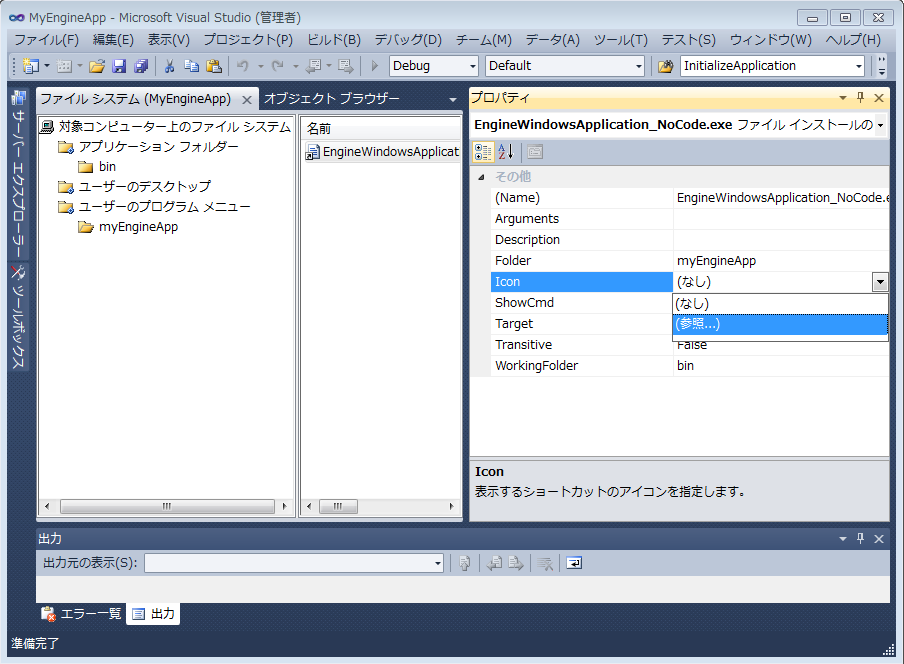The width and height of the screenshot is (904, 664).
Task: Click Go to Next Message icon
Action: (516, 563)
